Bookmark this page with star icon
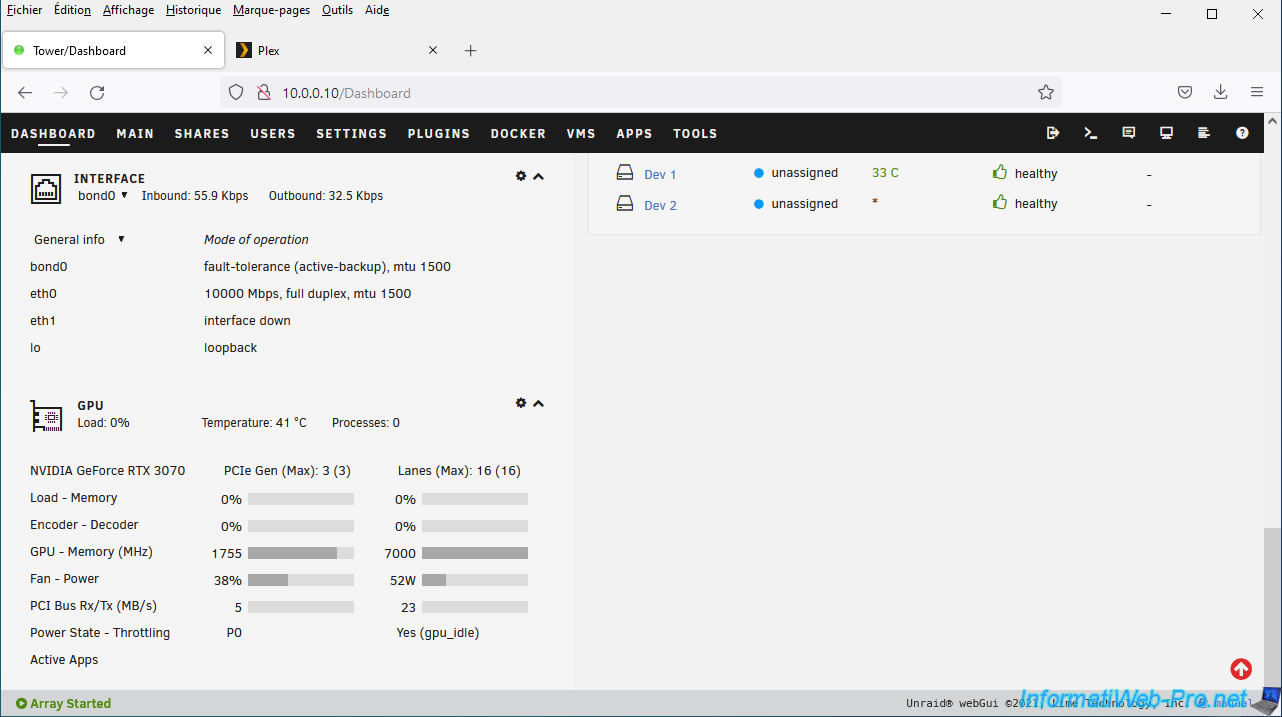The image size is (1282, 717). (1046, 93)
